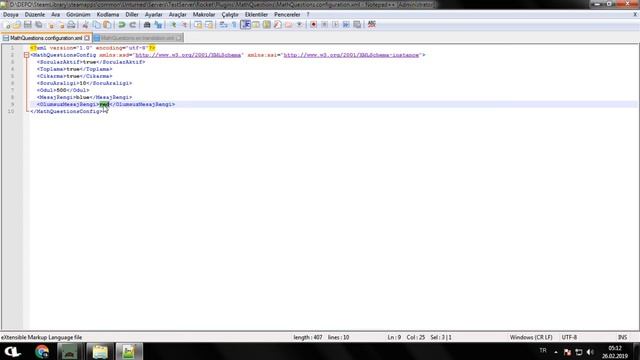The height and width of the screenshot is (360, 640).
Task: Close the inactive translation.xml tab
Action: tap(179, 38)
